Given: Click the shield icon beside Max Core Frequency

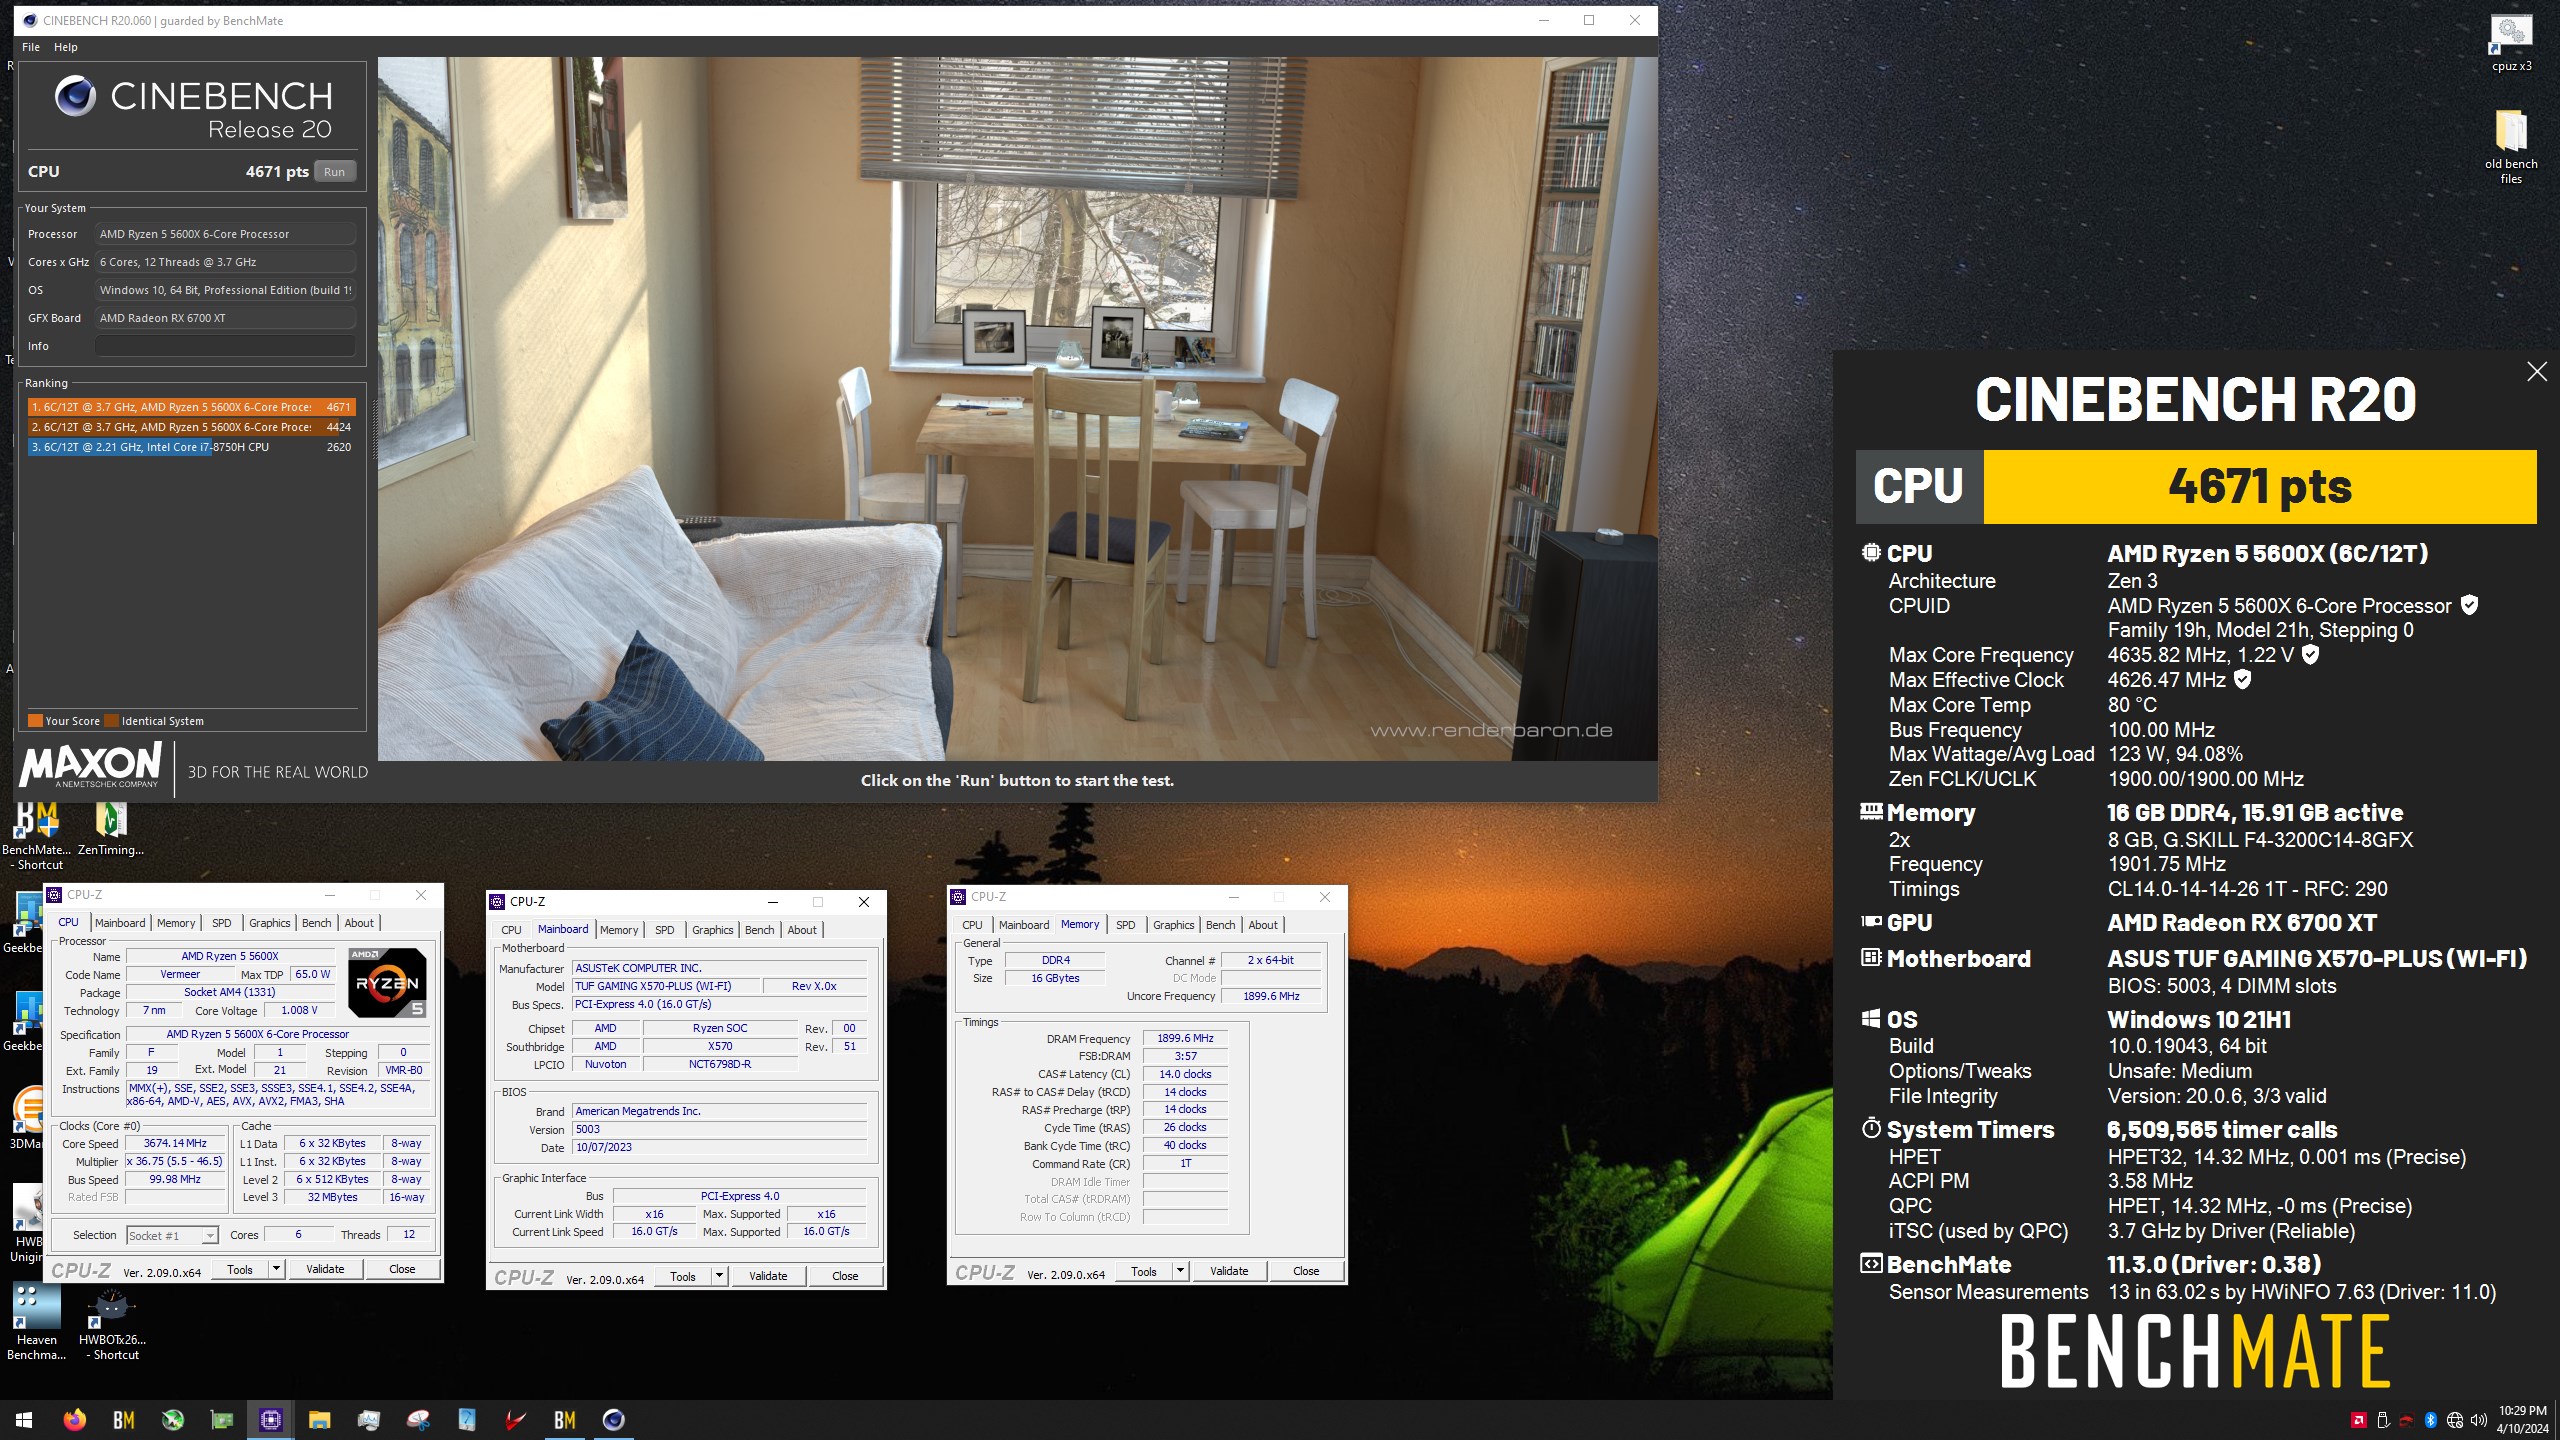Looking at the screenshot, I should tap(2310, 655).
